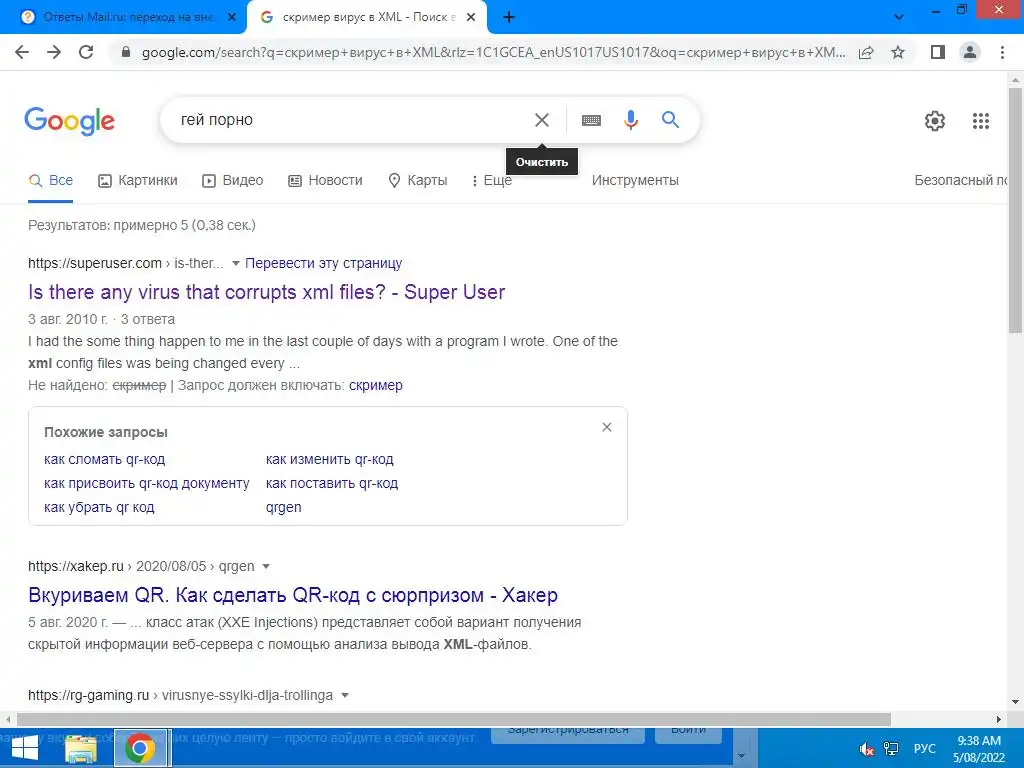Screen dimensions: 1024x768
Task: Clear the search box with the X
Action: [541, 120]
